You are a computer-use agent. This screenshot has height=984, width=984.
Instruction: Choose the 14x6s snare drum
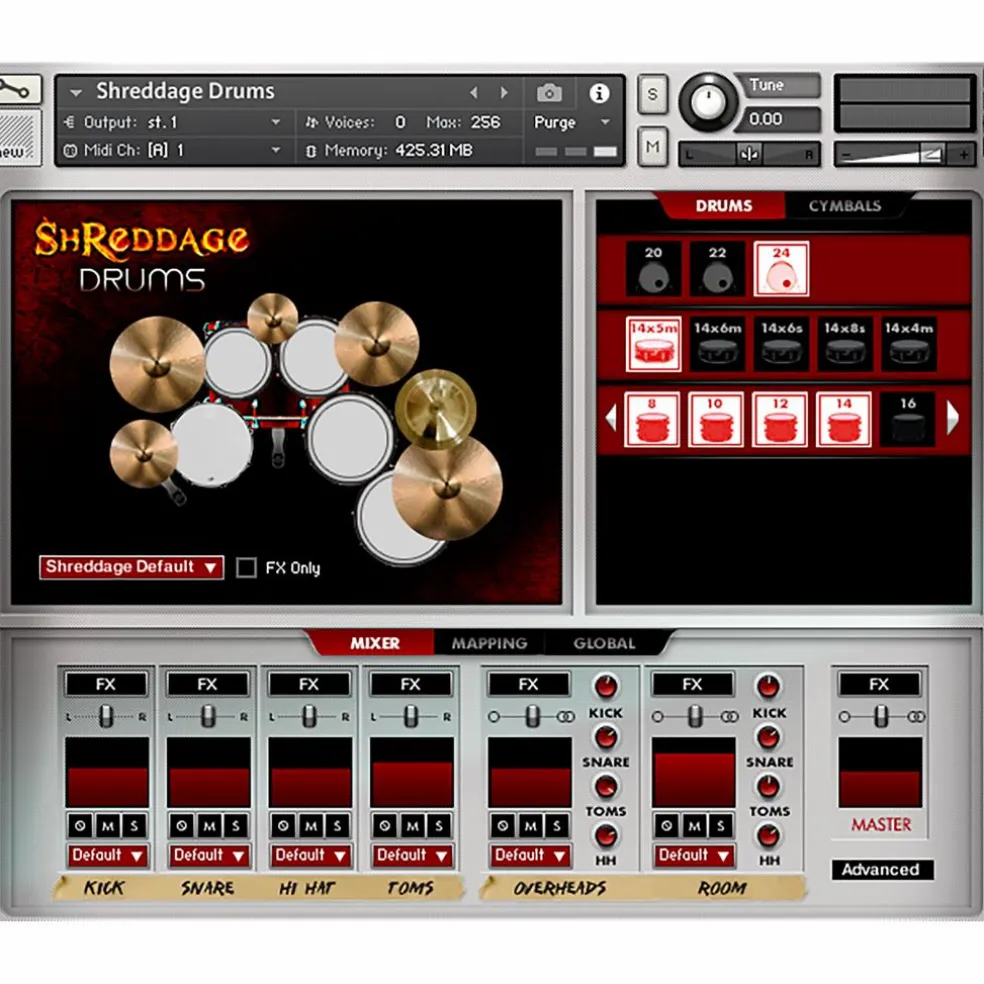tap(781, 344)
